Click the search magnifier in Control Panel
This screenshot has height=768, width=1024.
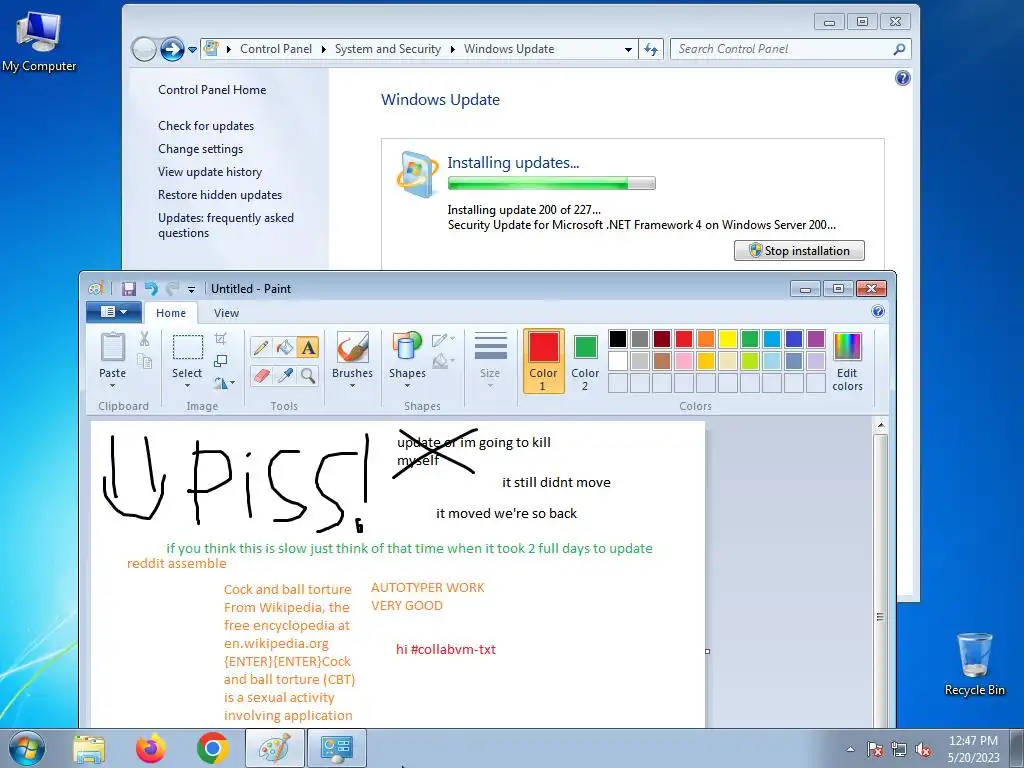(x=899, y=49)
